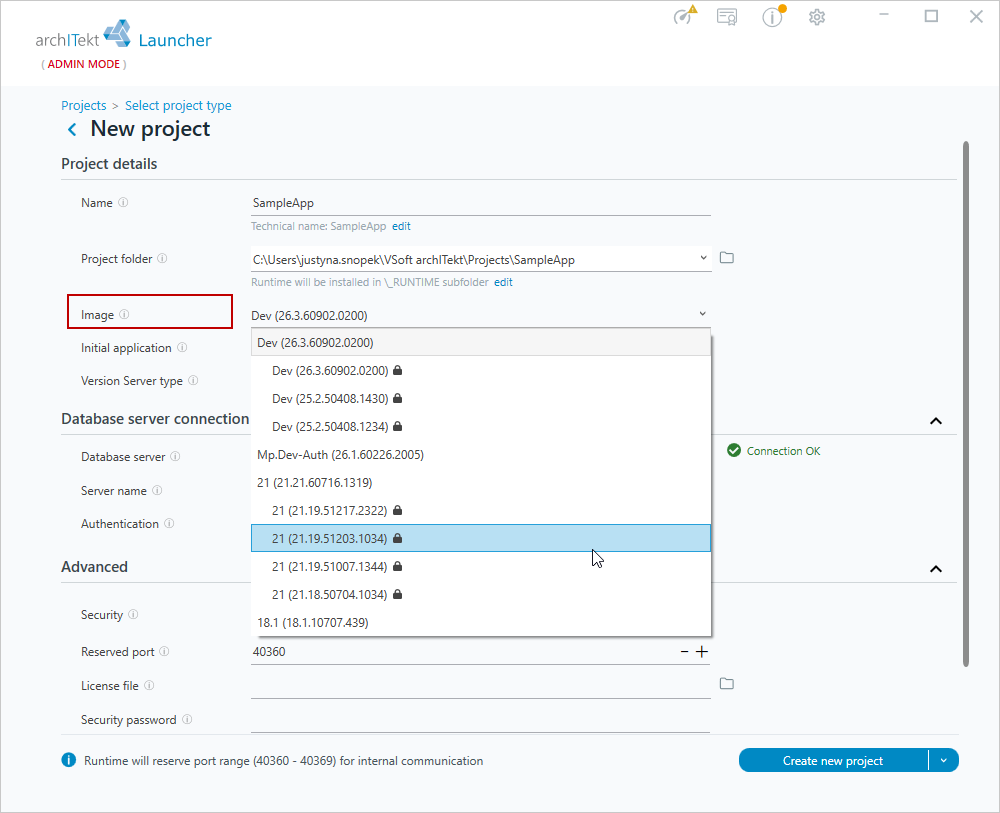This screenshot has width=1000, height=813.
Task: Show info tooltip next to Image label
Action: 124,314
